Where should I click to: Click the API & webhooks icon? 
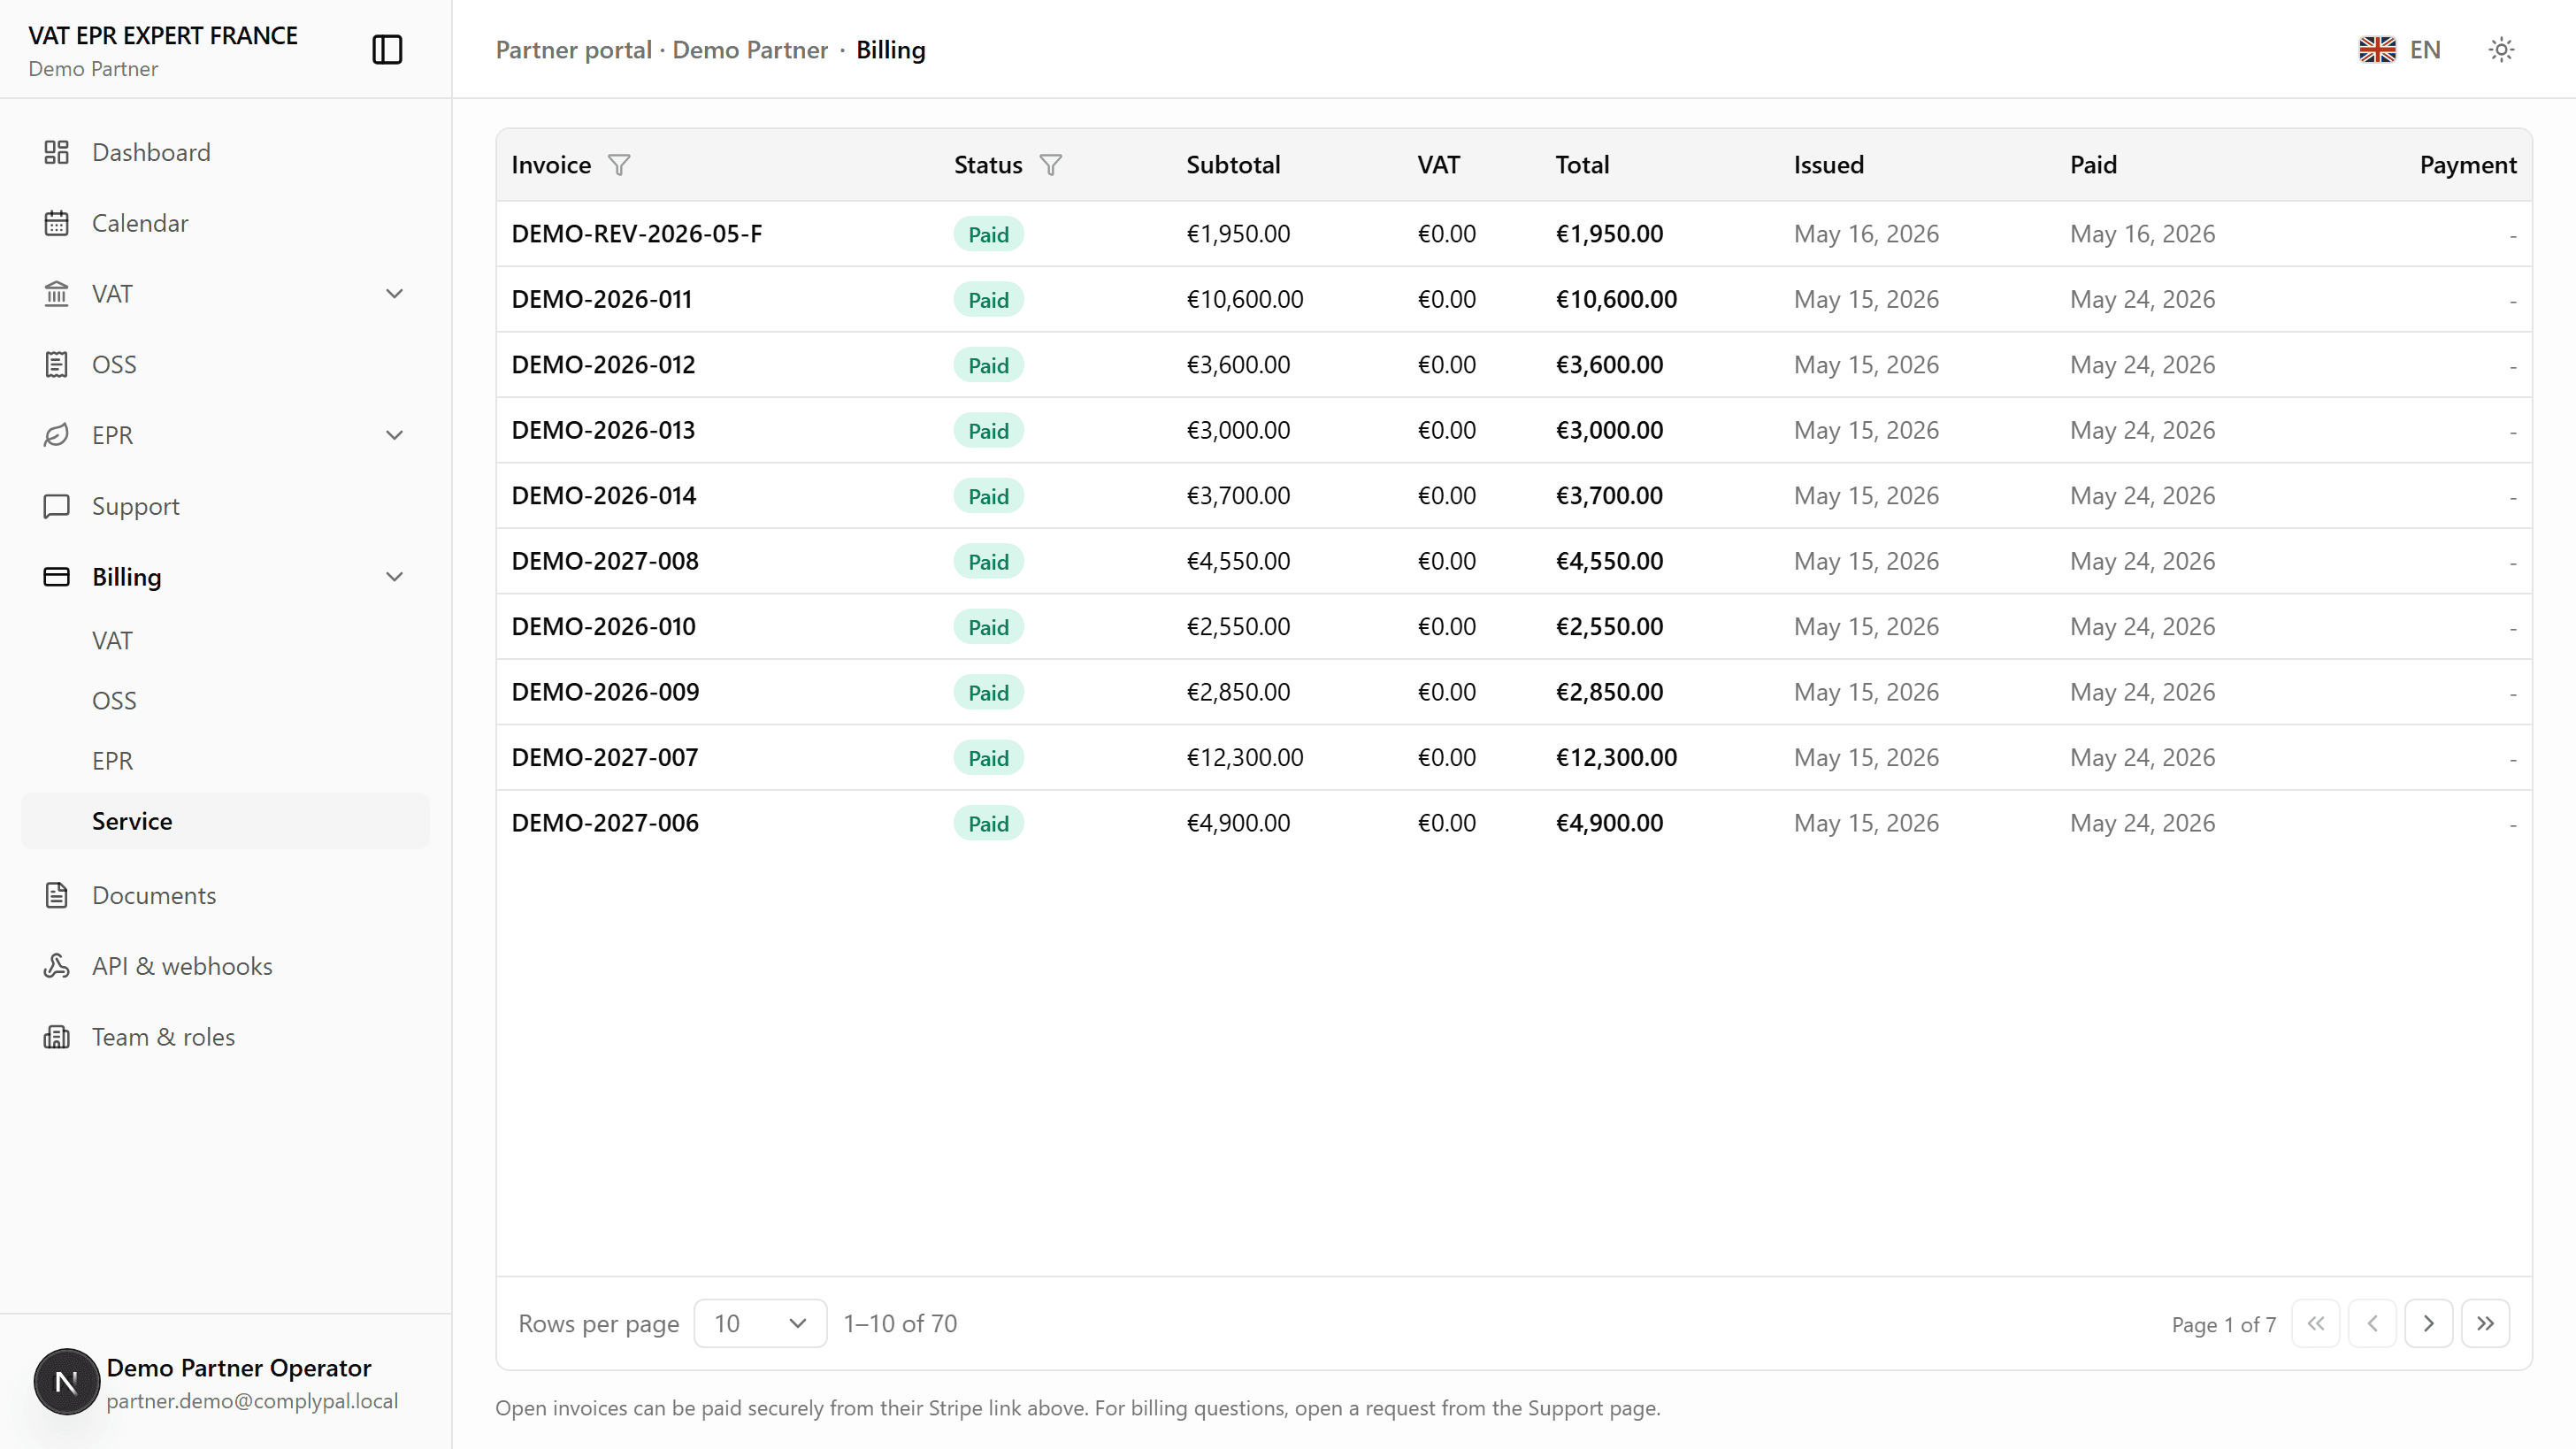[x=56, y=966]
